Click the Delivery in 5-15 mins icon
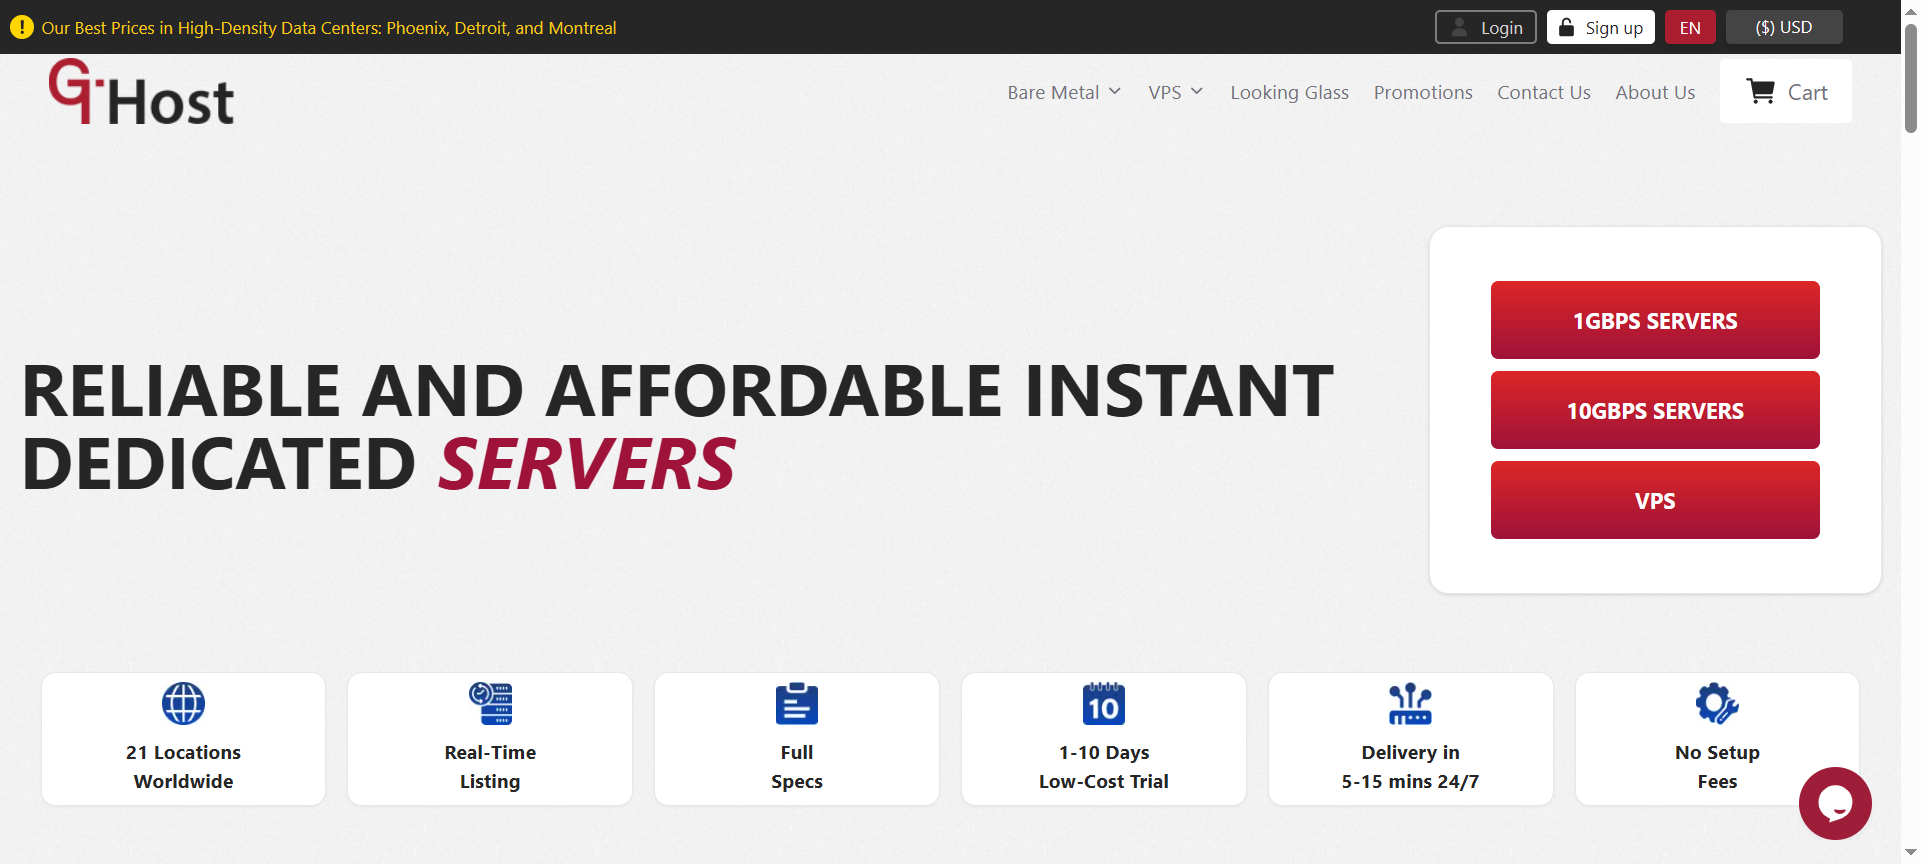 (1410, 704)
